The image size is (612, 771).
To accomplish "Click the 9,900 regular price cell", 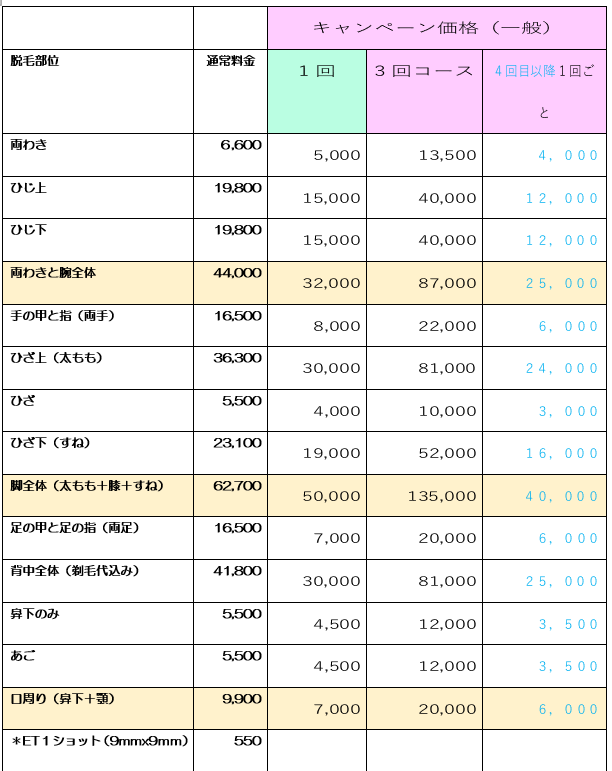I will 241,699.
